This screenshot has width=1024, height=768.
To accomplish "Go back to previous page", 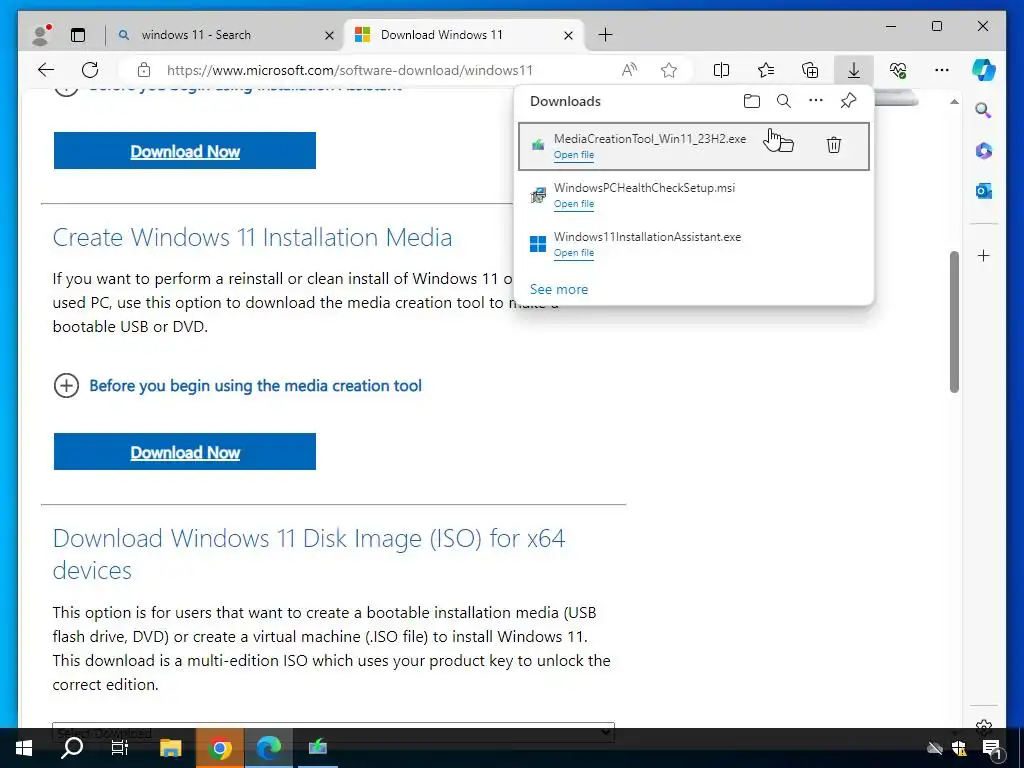I will (x=46, y=70).
